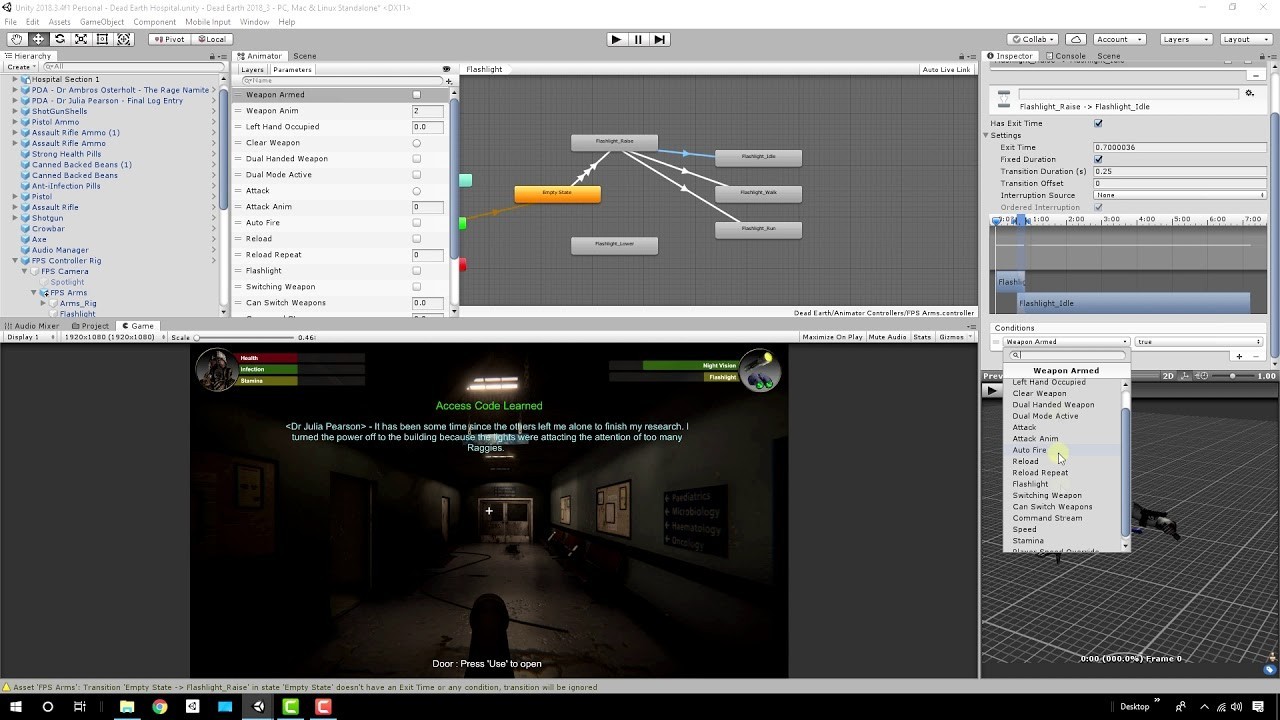Switch to the Audio Mixer tab
This screenshot has width=1280, height=720.
point(32,326)
